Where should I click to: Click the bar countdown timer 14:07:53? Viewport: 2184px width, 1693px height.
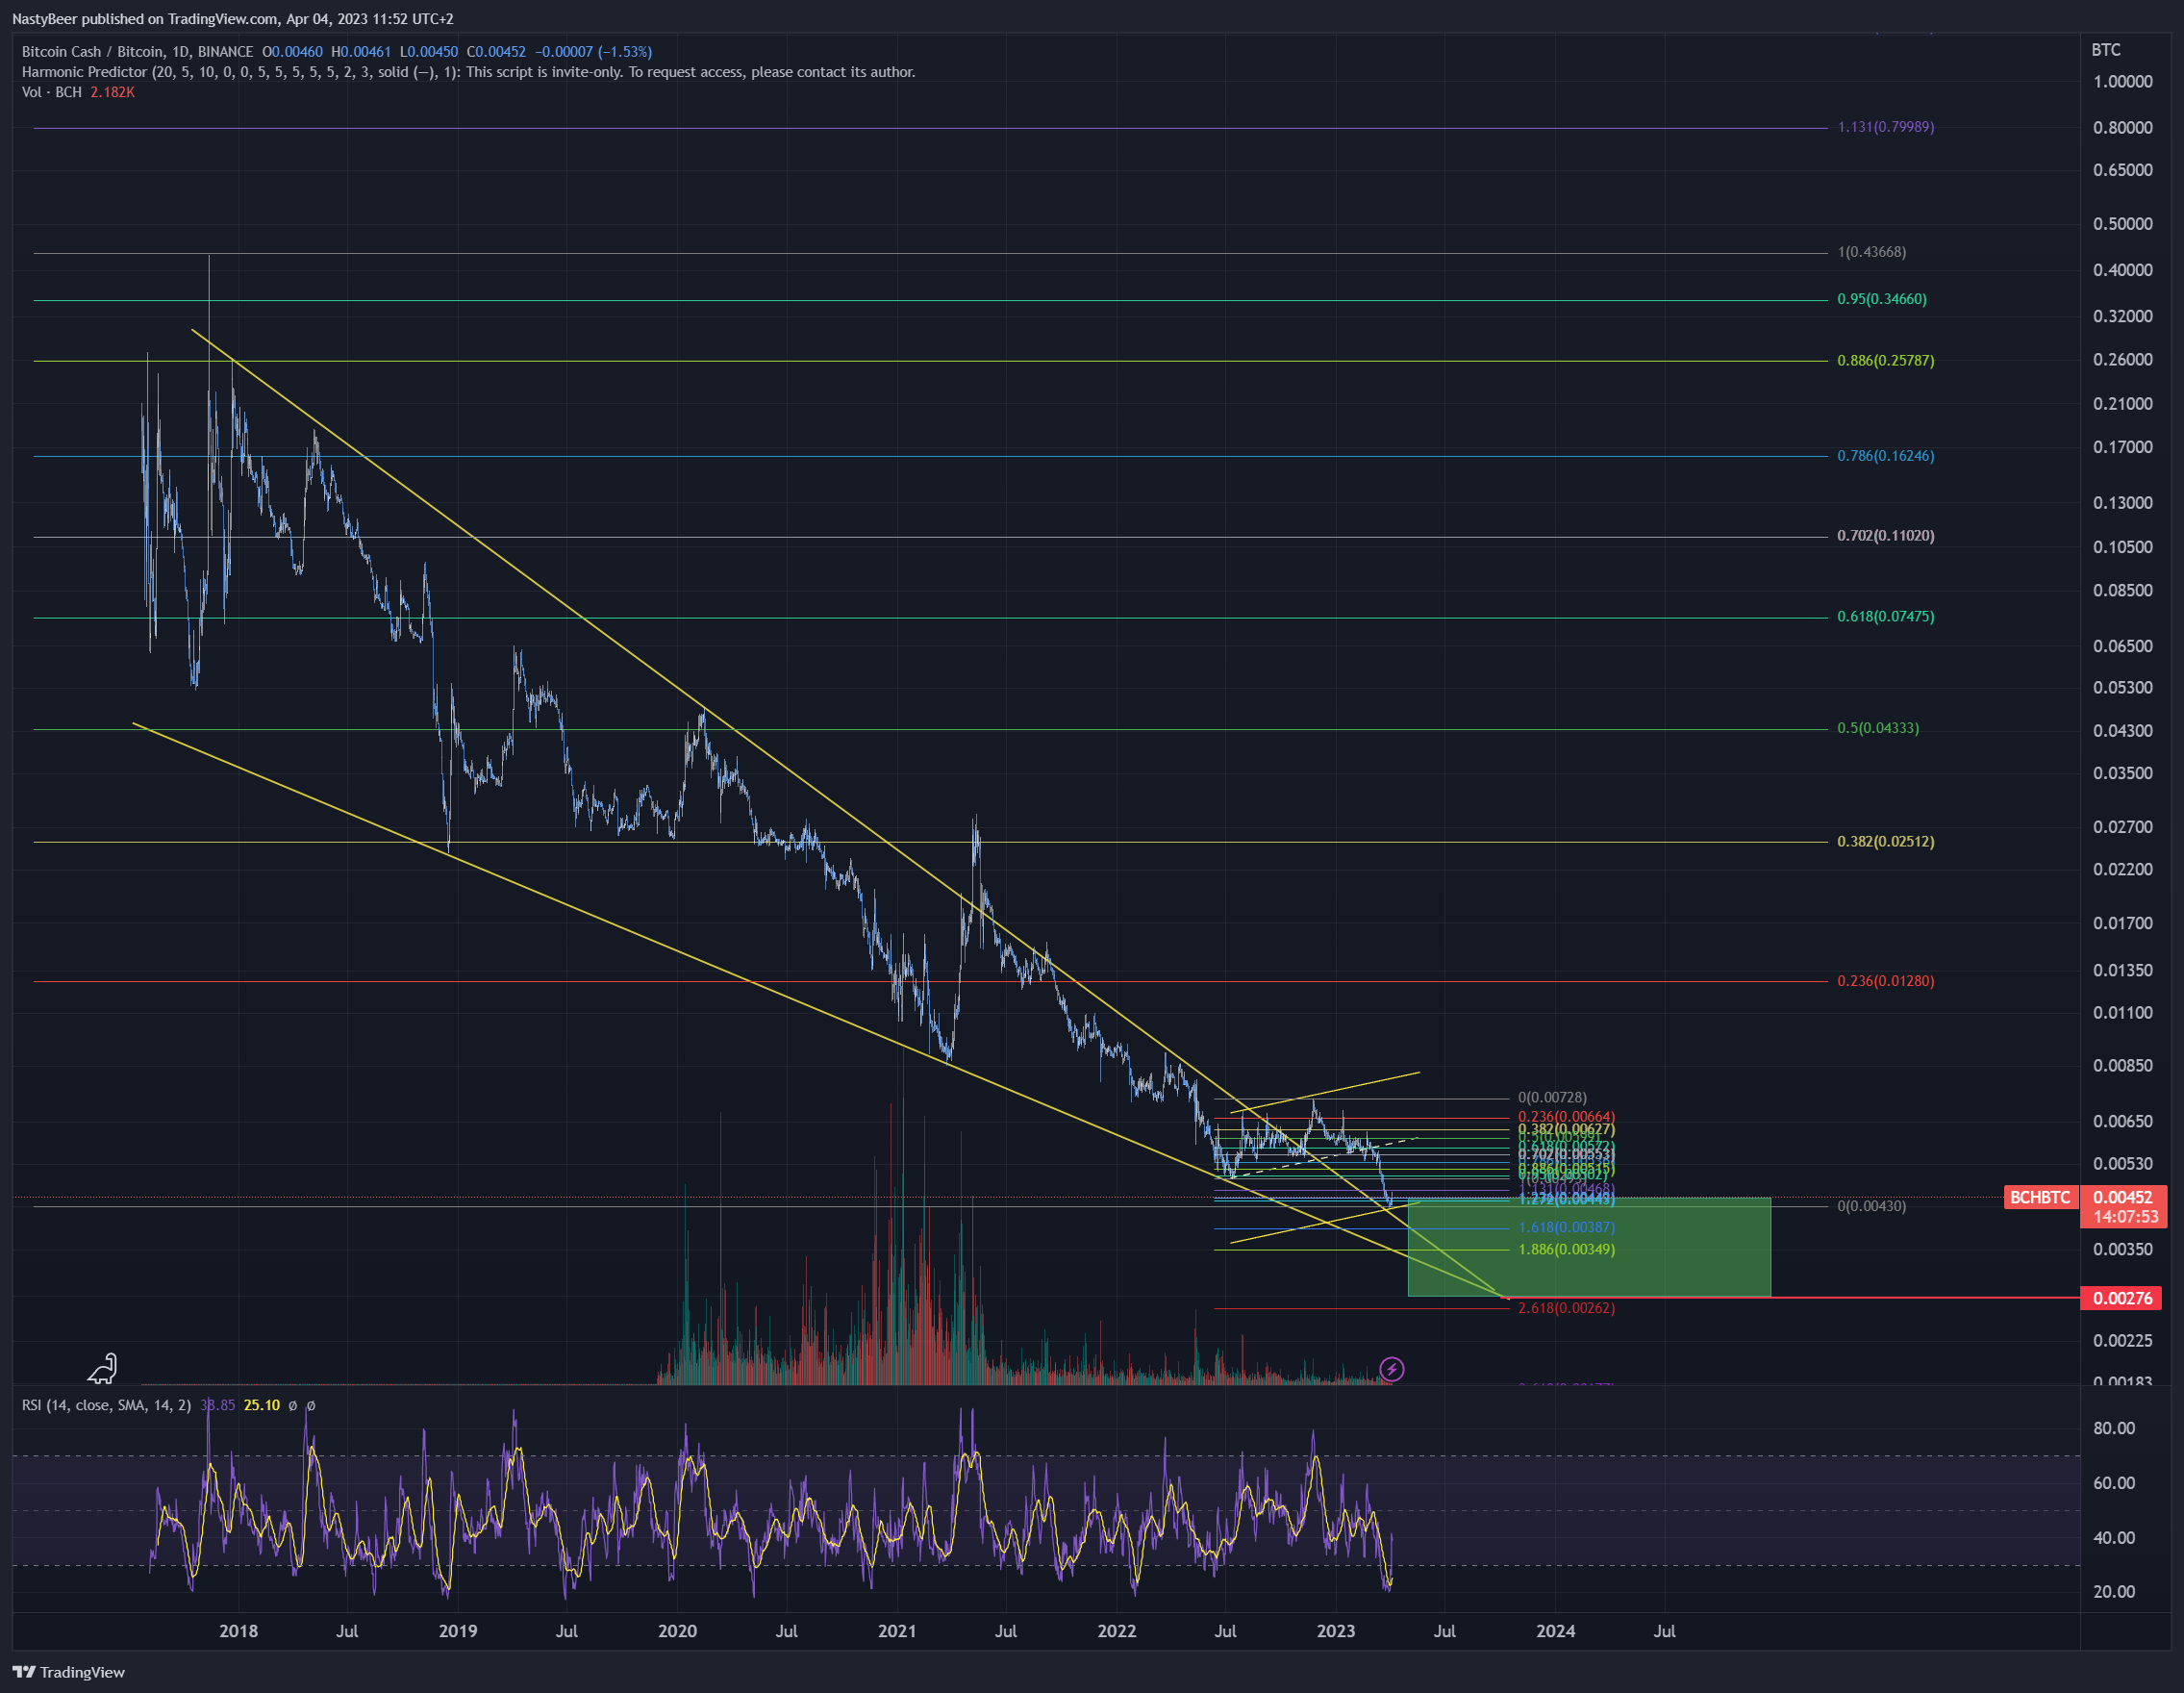pyautogui.click(x=2125, y=1217)
